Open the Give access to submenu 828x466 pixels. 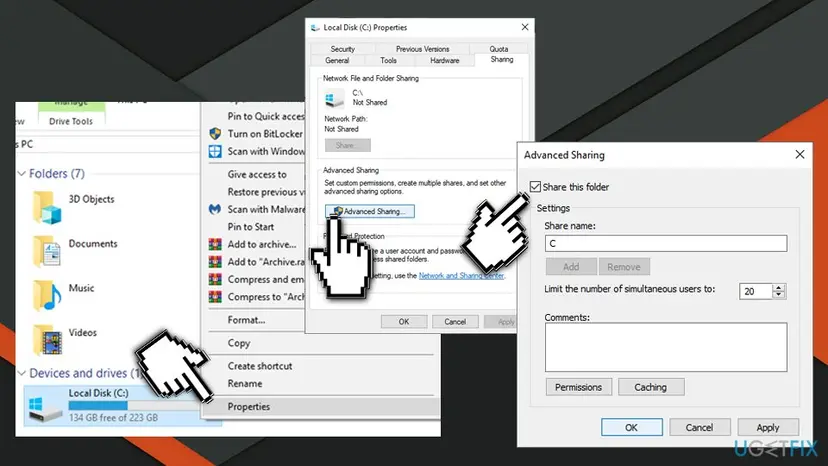257,174
